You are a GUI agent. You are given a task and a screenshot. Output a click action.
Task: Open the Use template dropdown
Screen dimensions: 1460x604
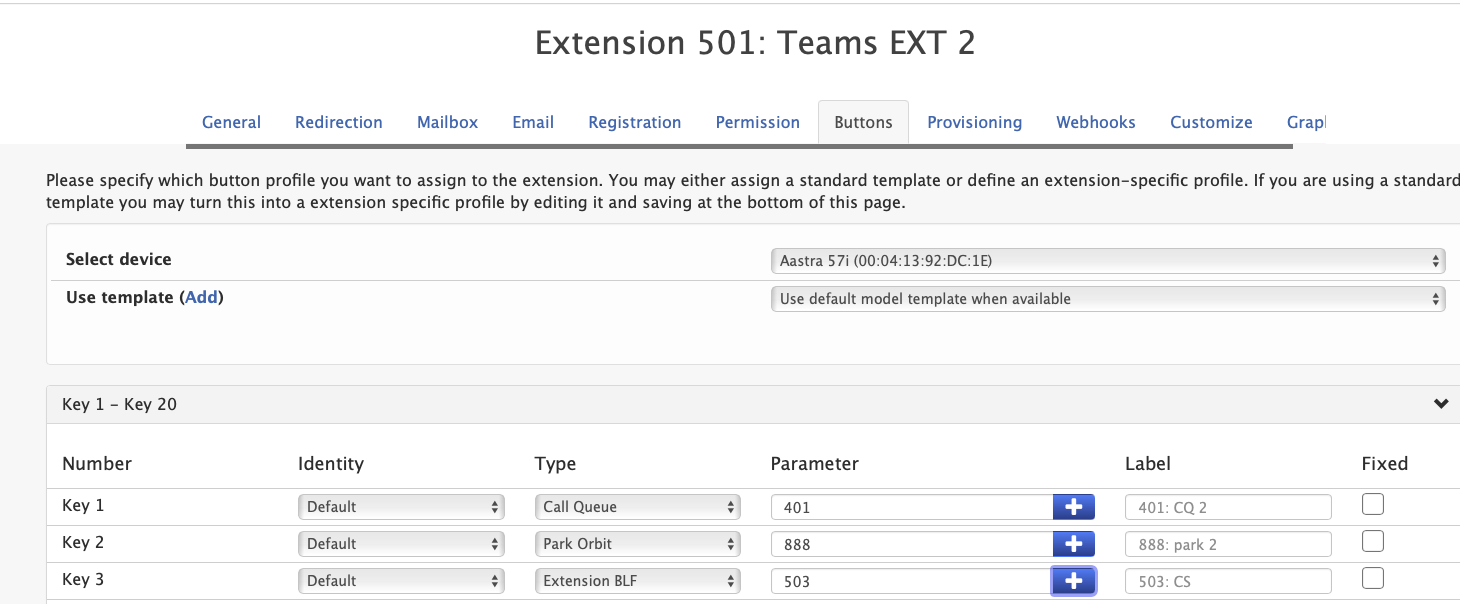pos(1107,299)
